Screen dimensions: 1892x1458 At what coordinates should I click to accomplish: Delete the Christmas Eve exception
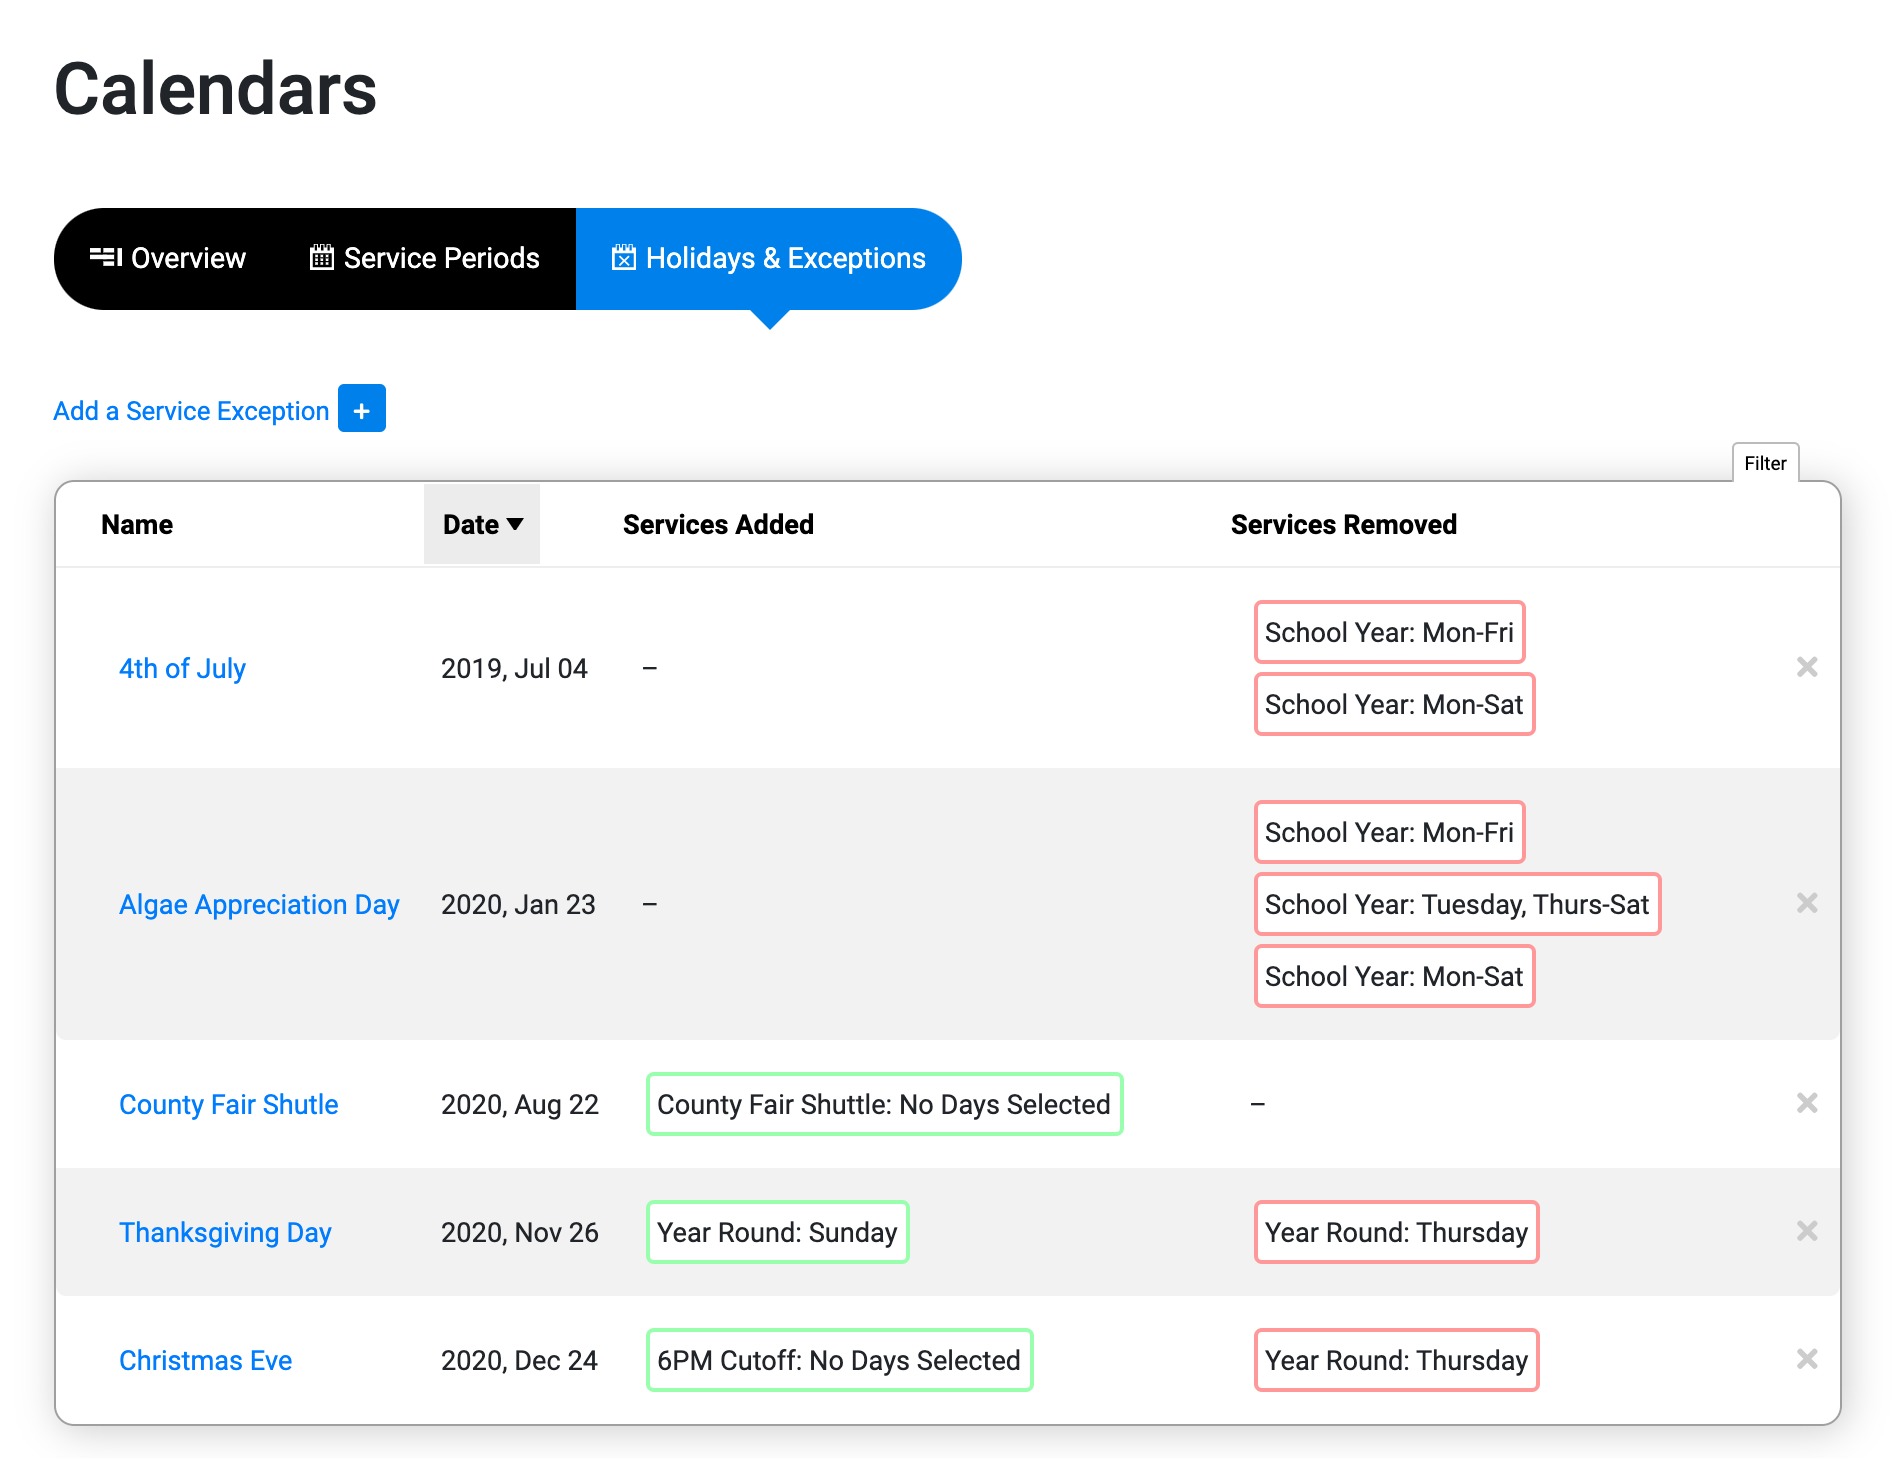point(1806,1359)
